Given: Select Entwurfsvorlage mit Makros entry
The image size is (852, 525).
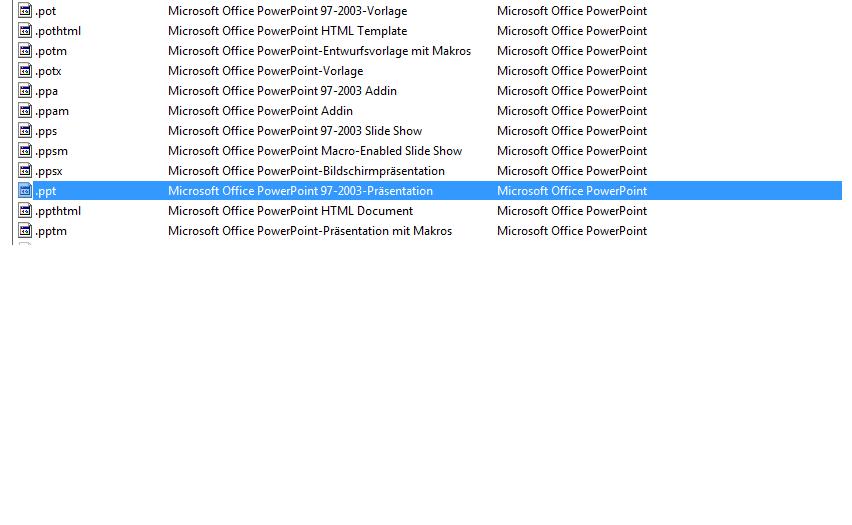Looking at the screenshot, I should [x=320, y=51].
